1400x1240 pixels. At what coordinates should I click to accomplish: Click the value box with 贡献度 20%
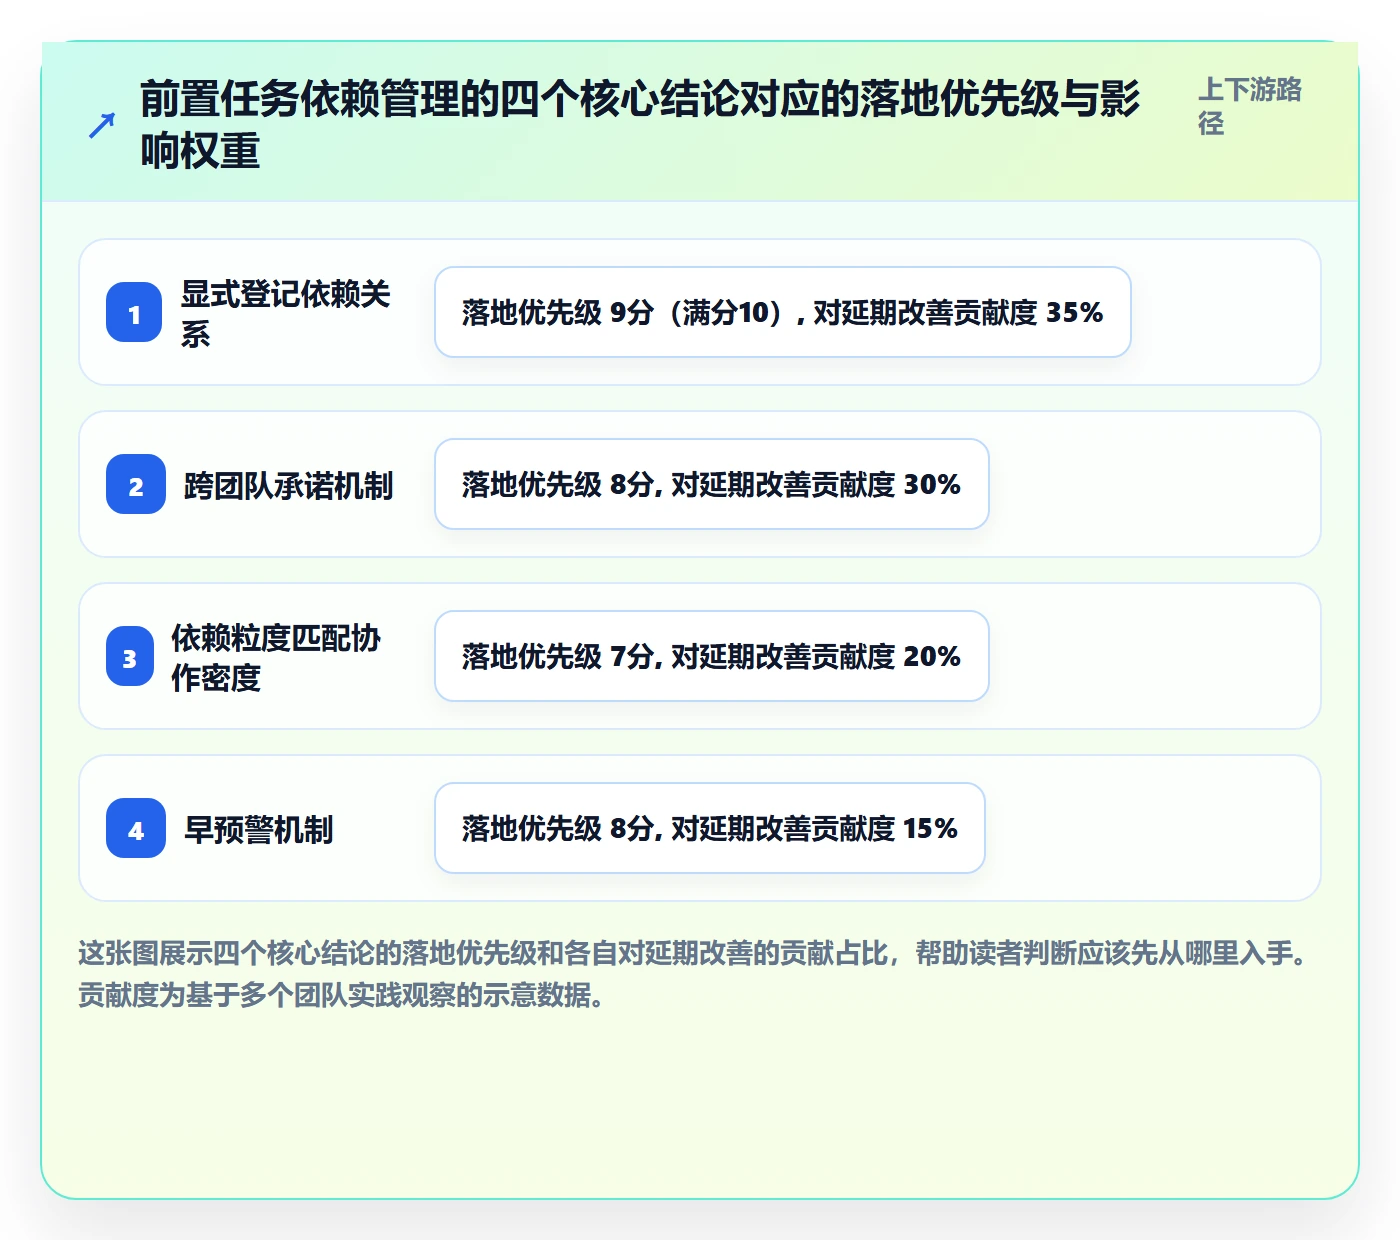[x=712, y=656]
